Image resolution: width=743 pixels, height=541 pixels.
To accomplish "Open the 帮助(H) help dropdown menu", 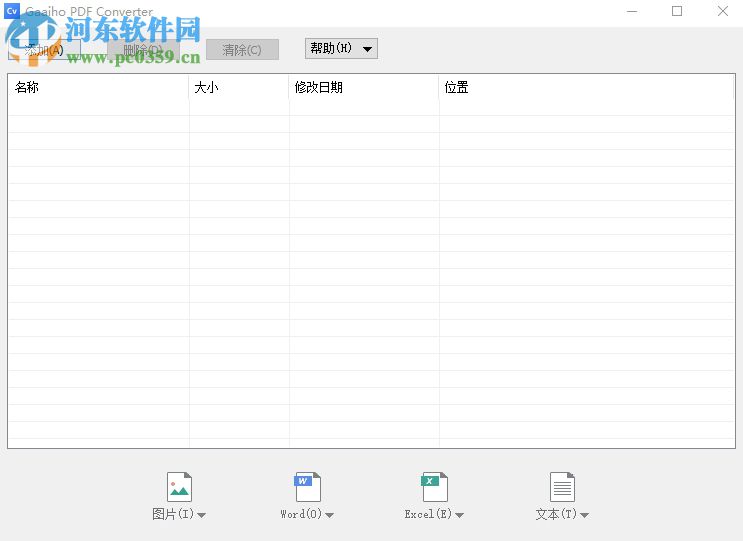I will click(341, 49).
